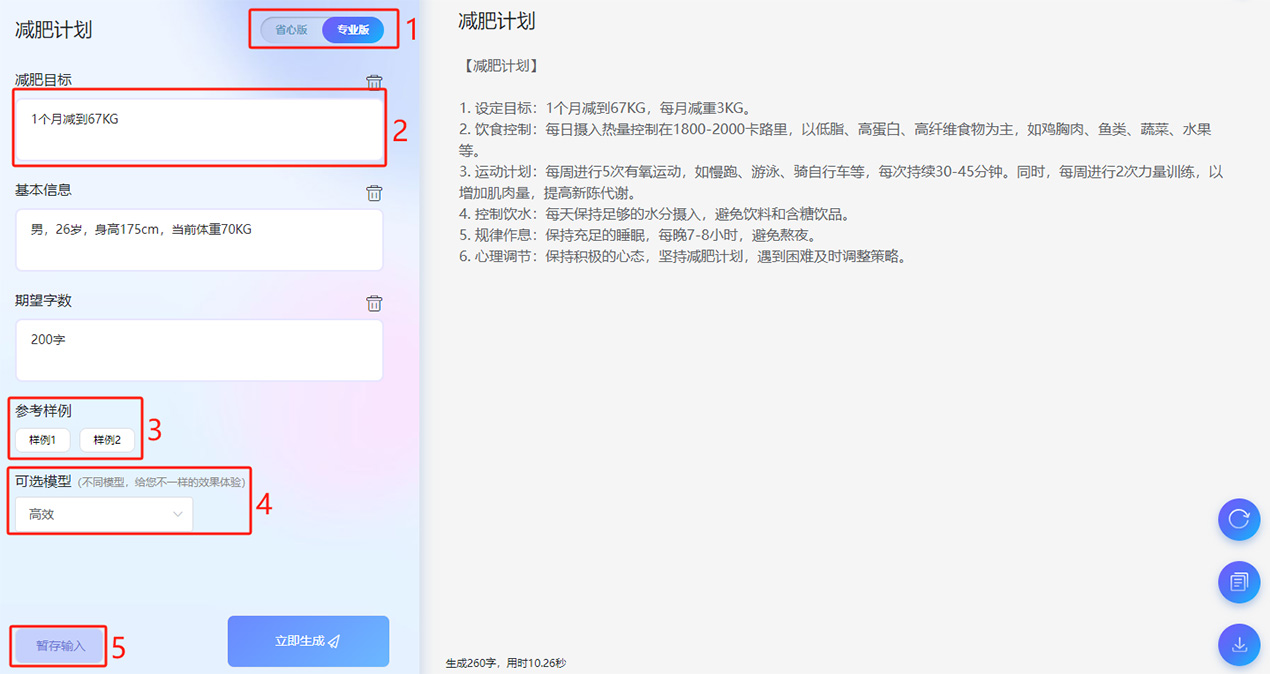Screen dimensions: 1270x674
Task: Delete 减肥目标 content using its trash icon
Action: tap(374, 82)
